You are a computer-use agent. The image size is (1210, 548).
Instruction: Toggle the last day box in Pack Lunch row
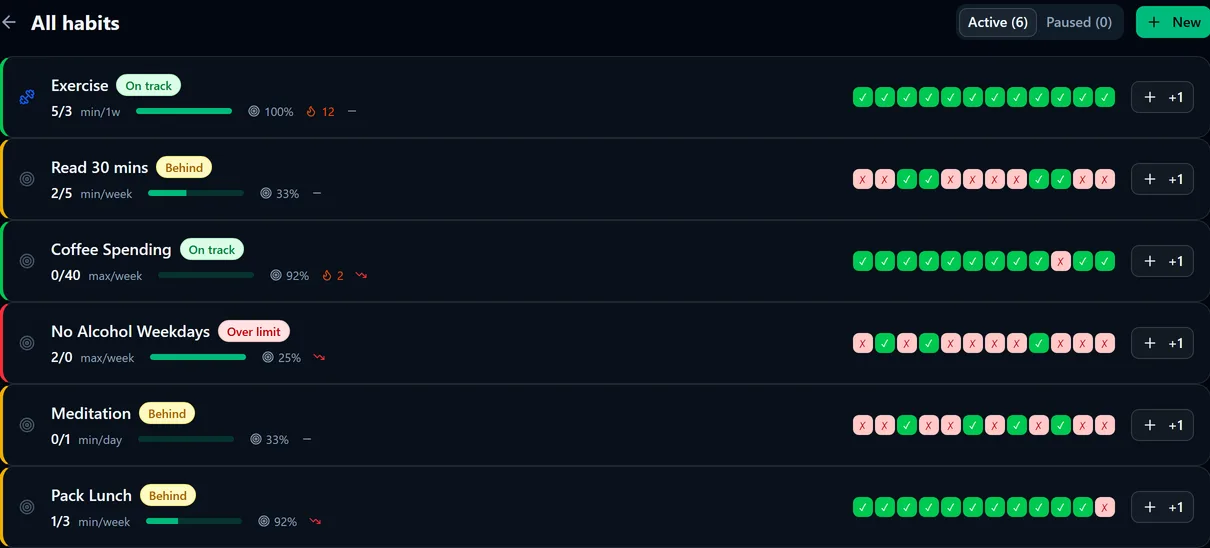pyautogui.click(x=1105, y=507)
